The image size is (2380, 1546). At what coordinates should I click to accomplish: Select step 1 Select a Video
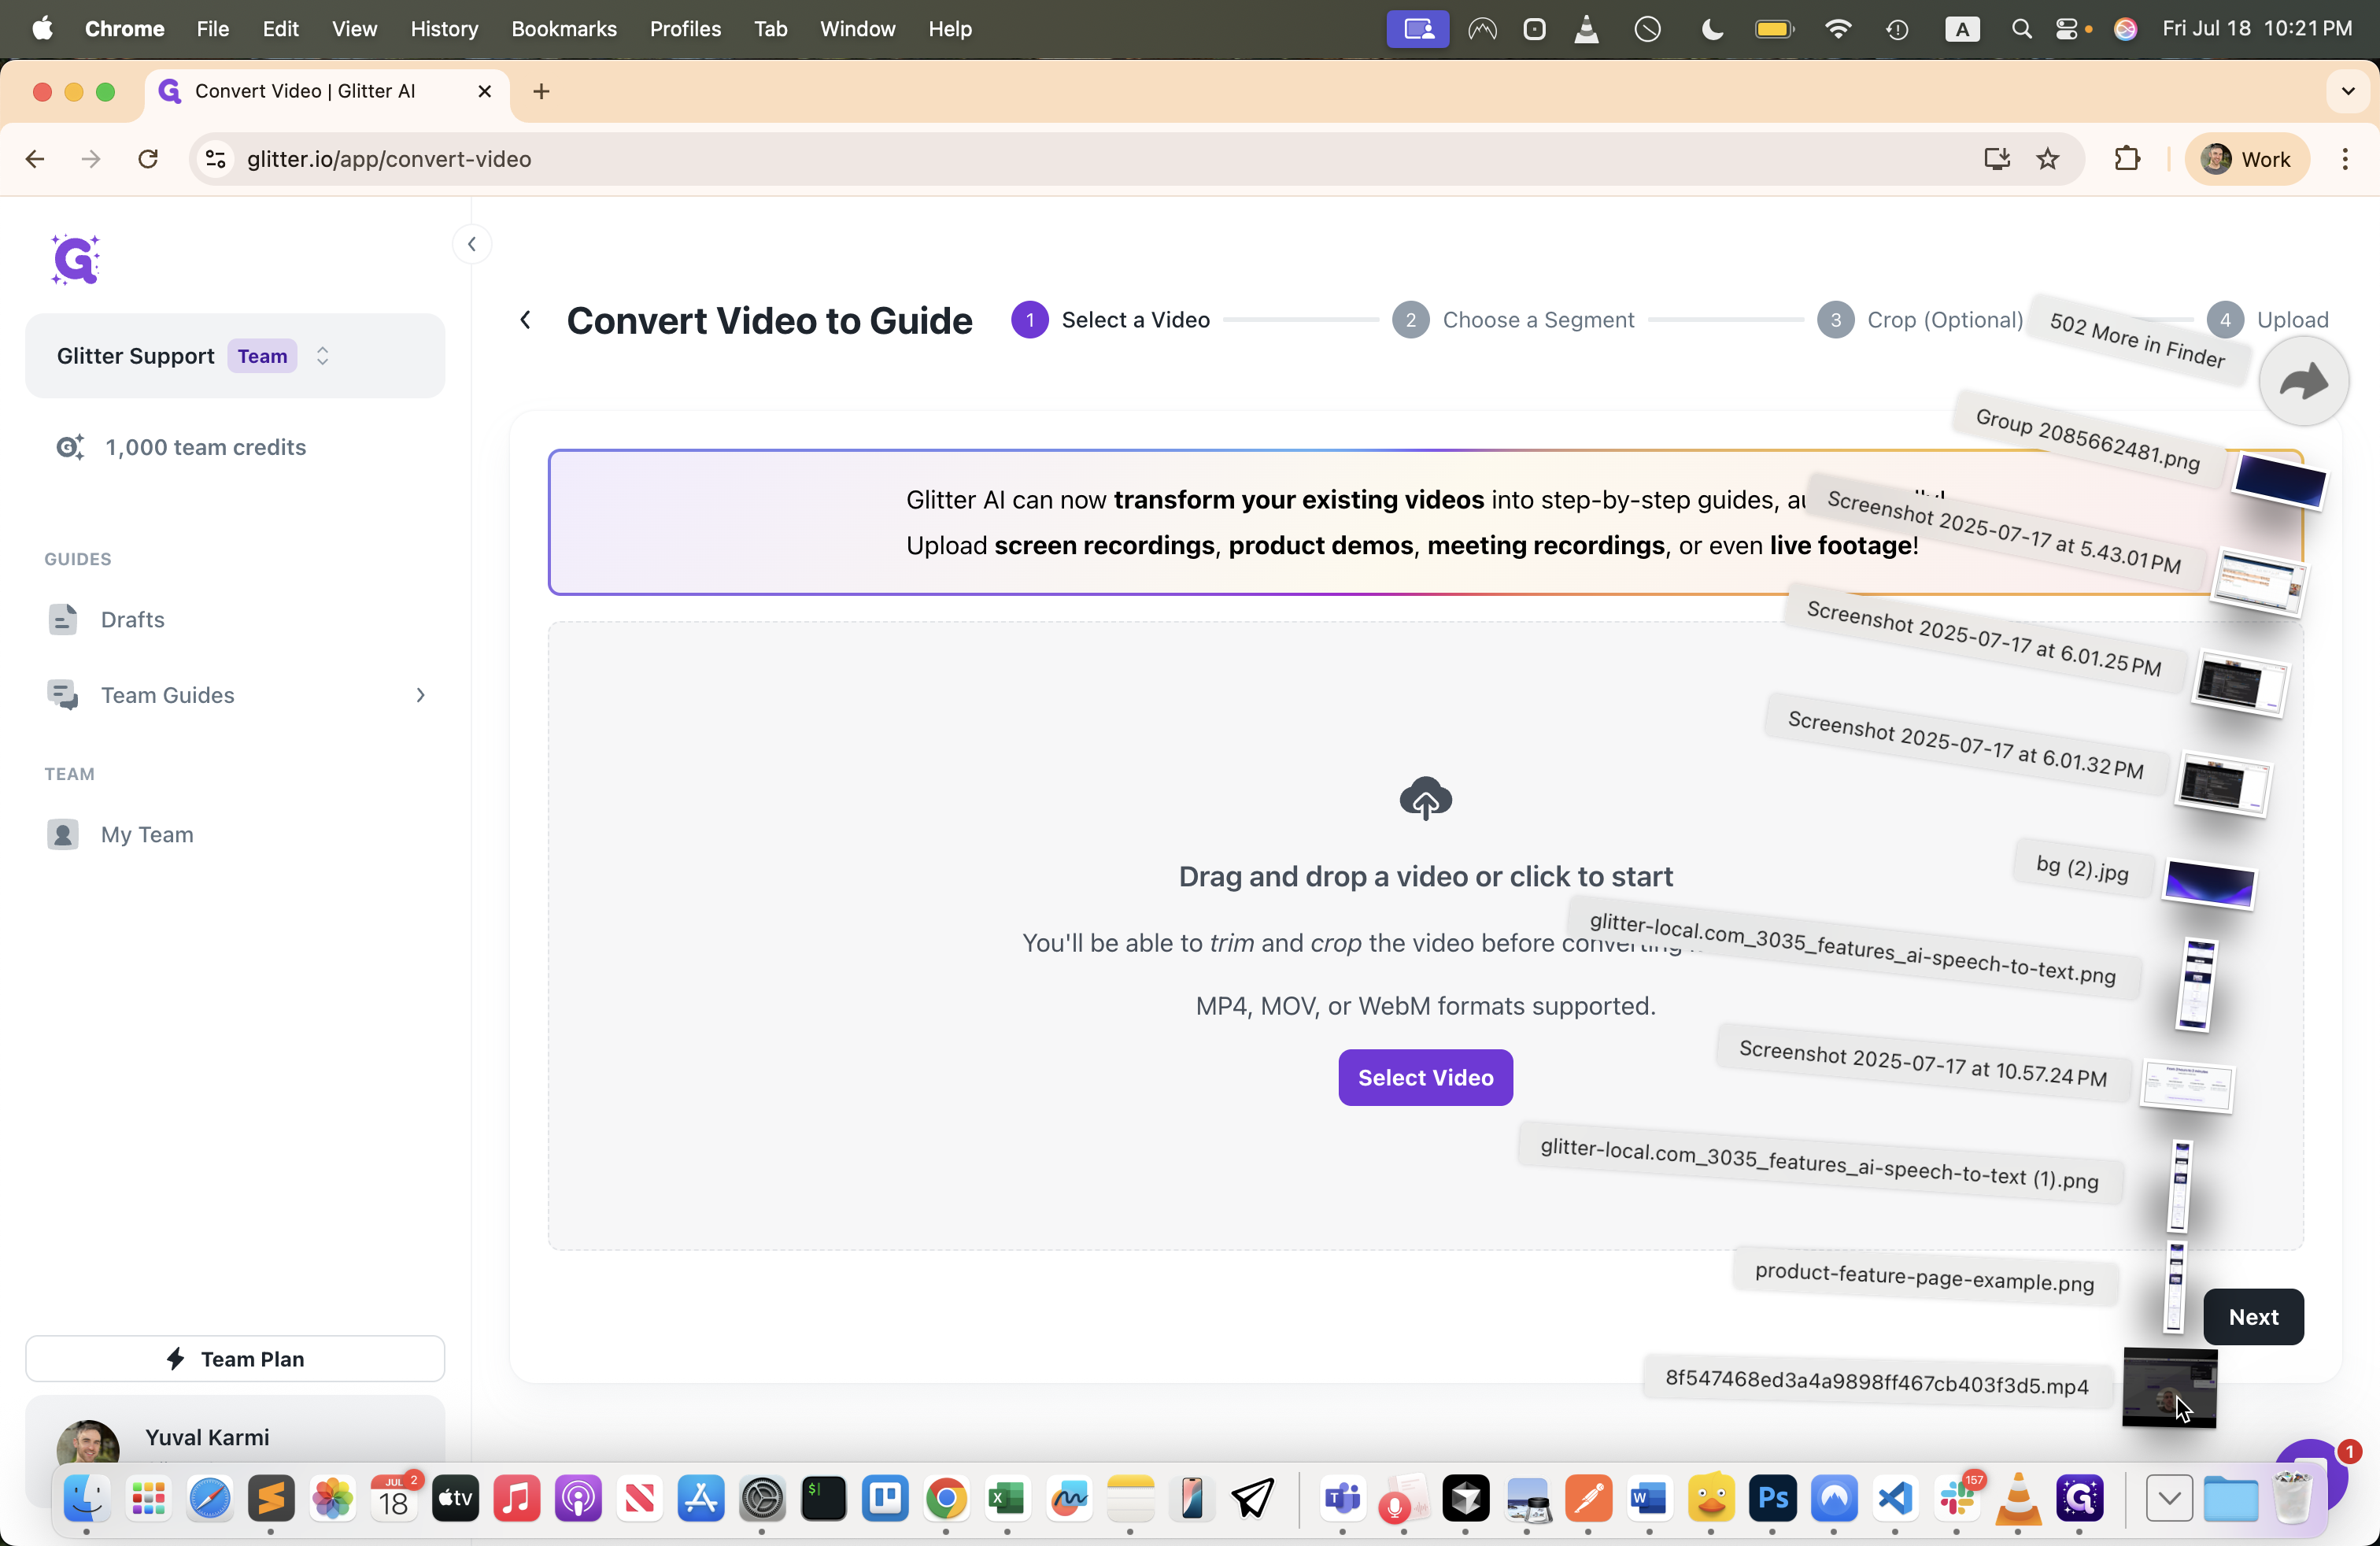click(1110, 320)
